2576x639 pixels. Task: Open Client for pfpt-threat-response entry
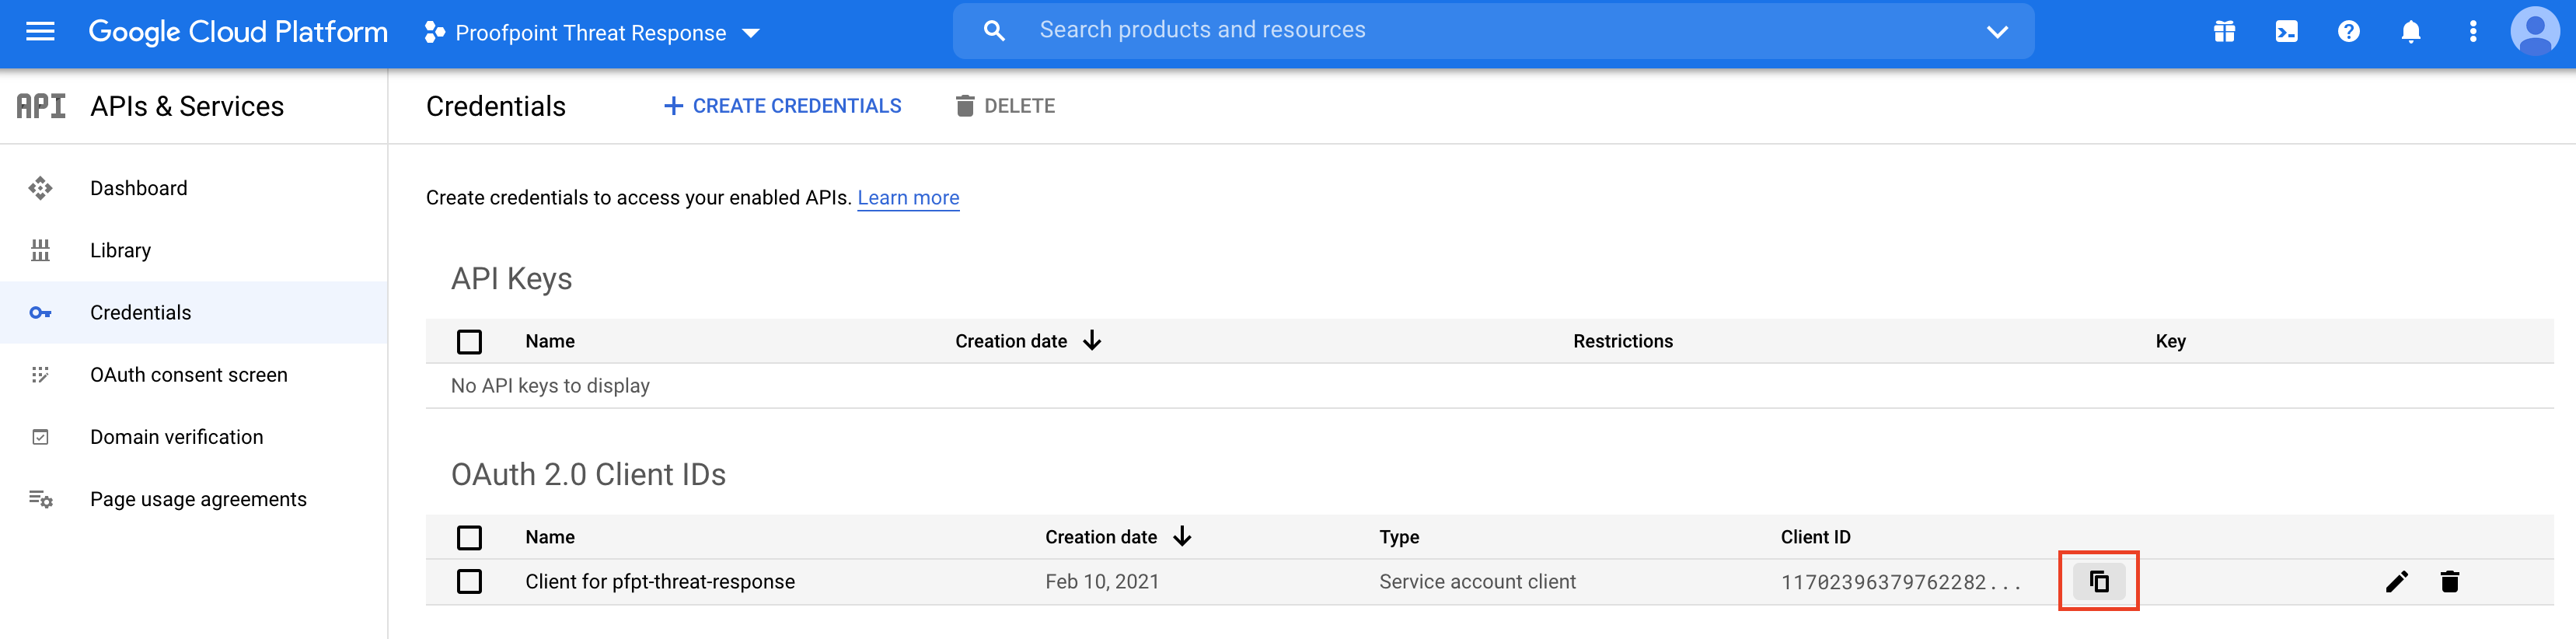[660, 582]
